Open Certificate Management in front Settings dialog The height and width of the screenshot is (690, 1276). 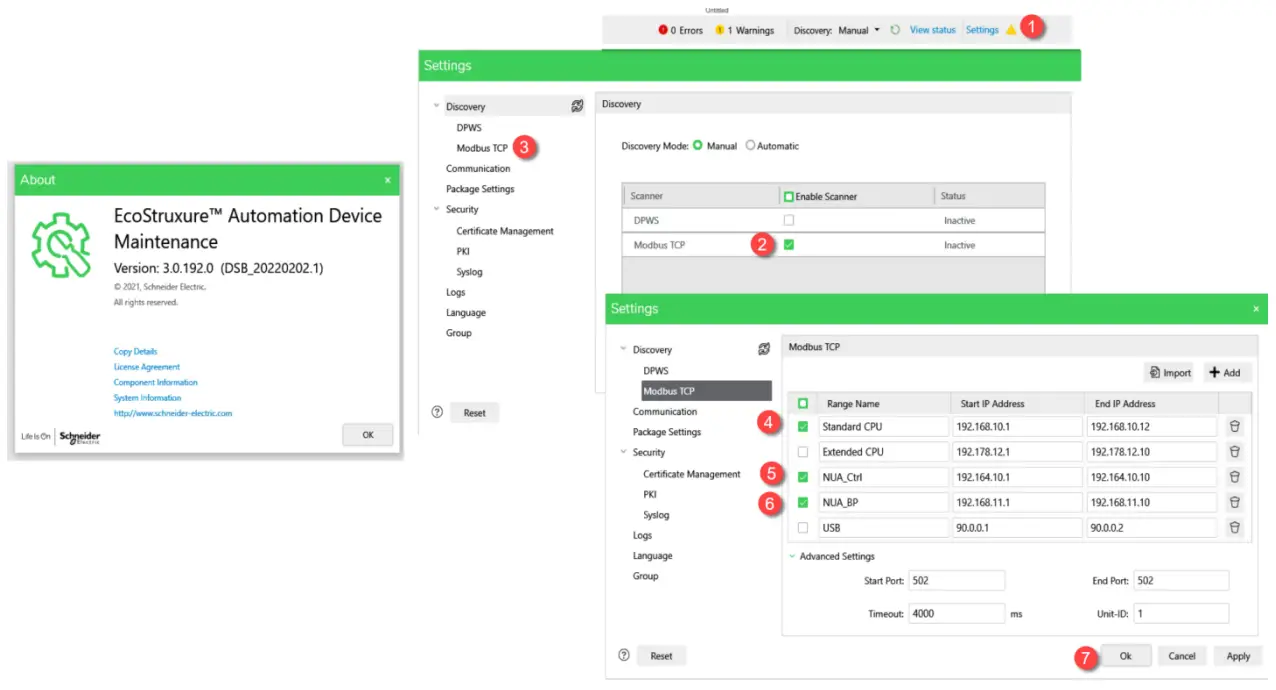(691, 474)
